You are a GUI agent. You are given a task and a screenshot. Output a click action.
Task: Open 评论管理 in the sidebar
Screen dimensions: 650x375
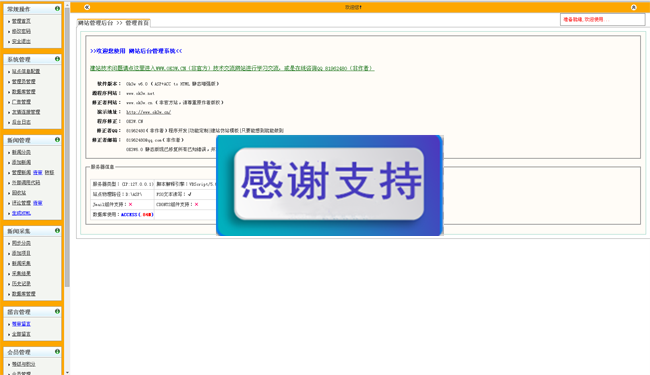[x=21, y=203]
